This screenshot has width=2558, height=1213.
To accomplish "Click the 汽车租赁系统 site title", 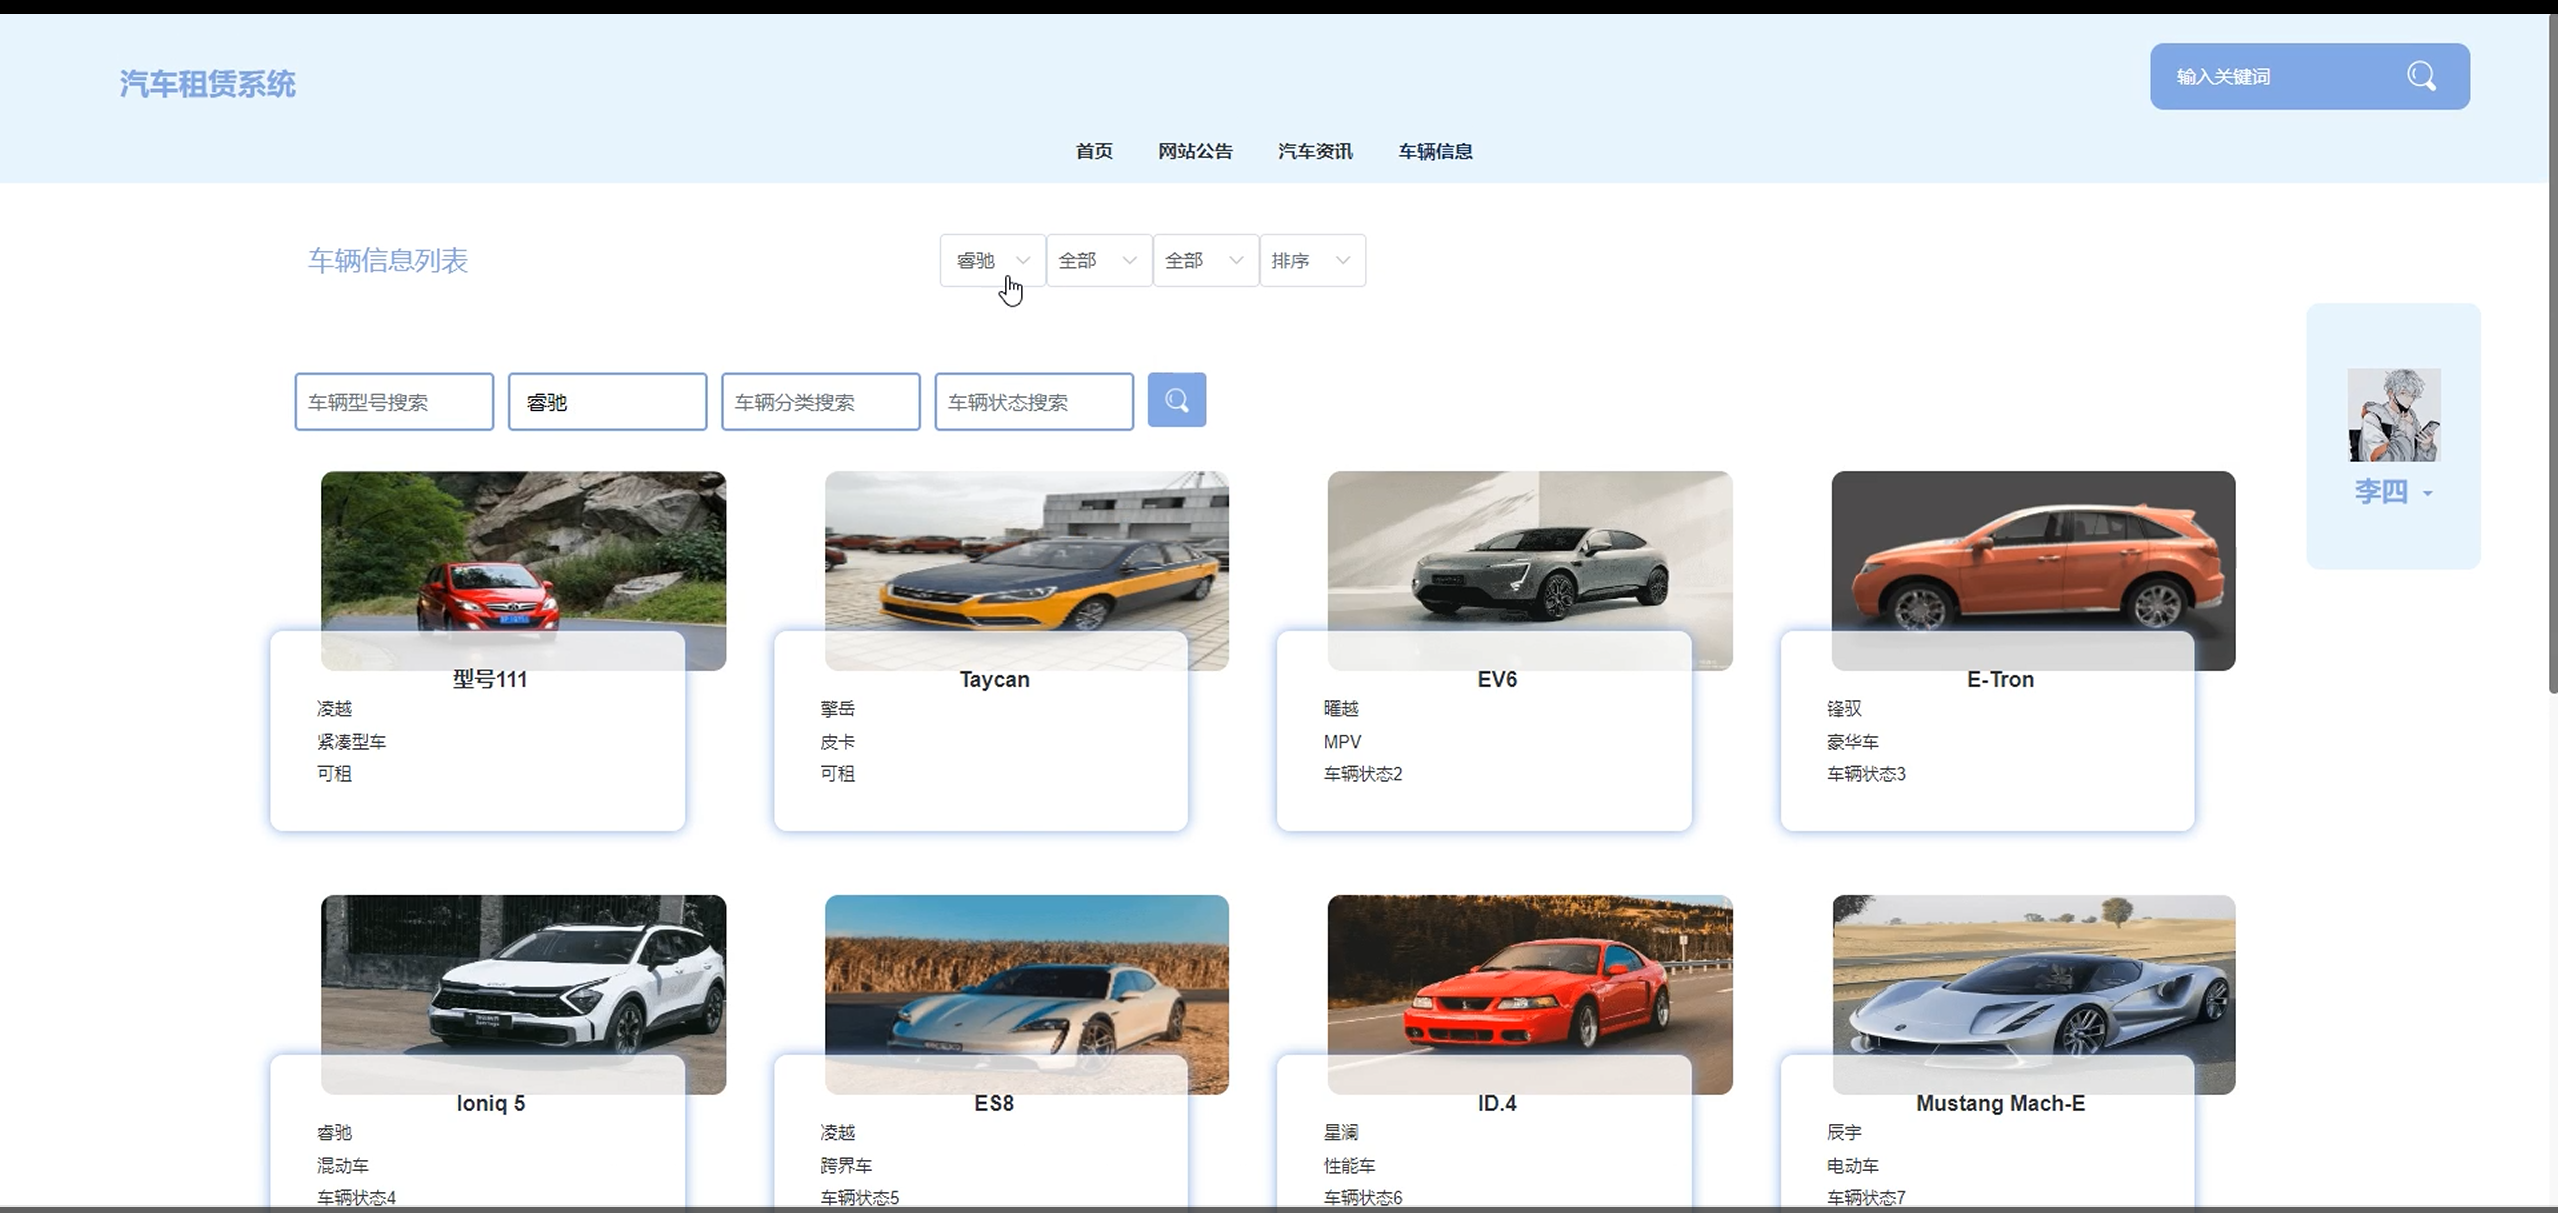I will coord(207,84).
